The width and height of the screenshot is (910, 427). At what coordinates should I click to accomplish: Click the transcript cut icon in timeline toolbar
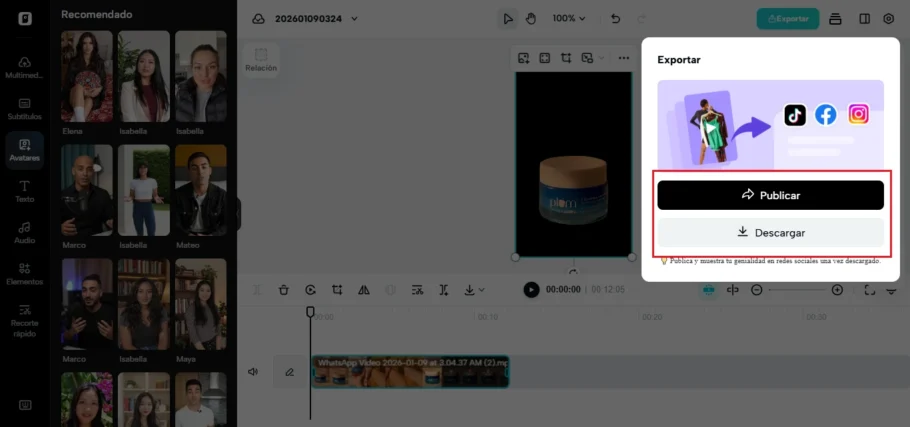coord(417,290)
